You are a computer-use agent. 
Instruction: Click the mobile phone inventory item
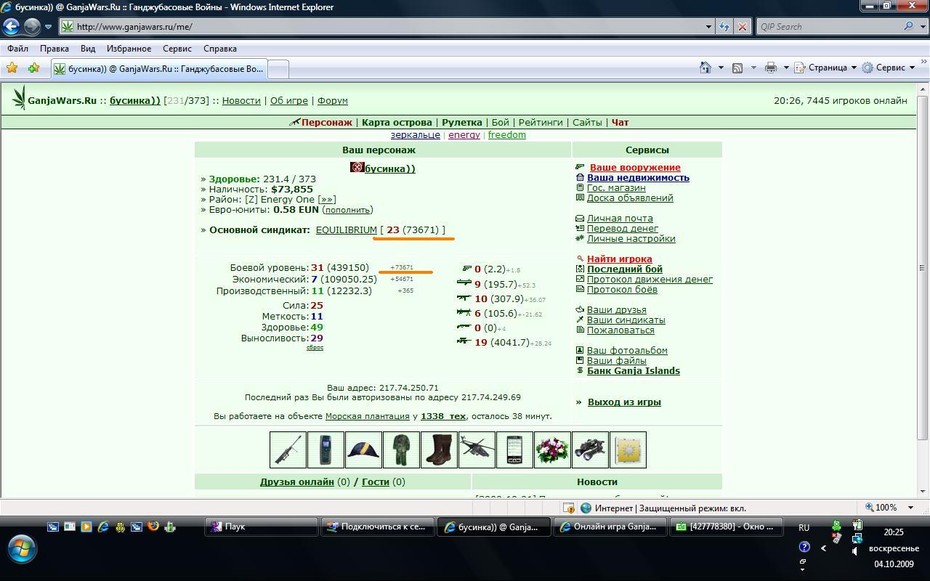(x=326, y=449)
